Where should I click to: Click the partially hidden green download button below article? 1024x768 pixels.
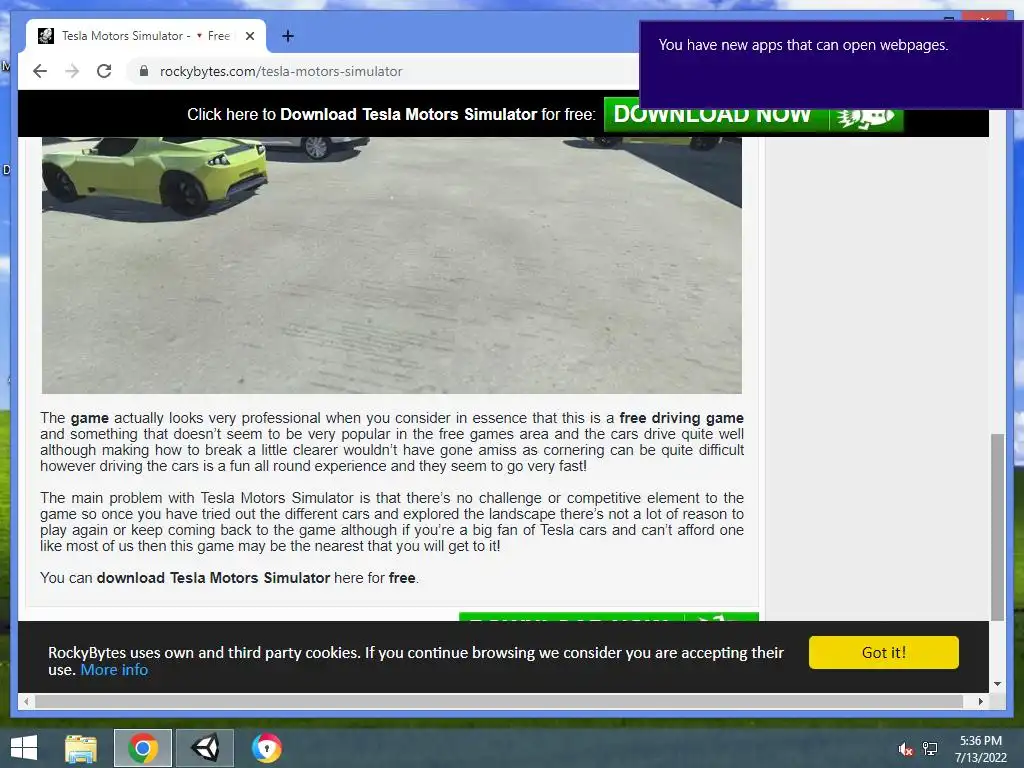coord(609,617)
